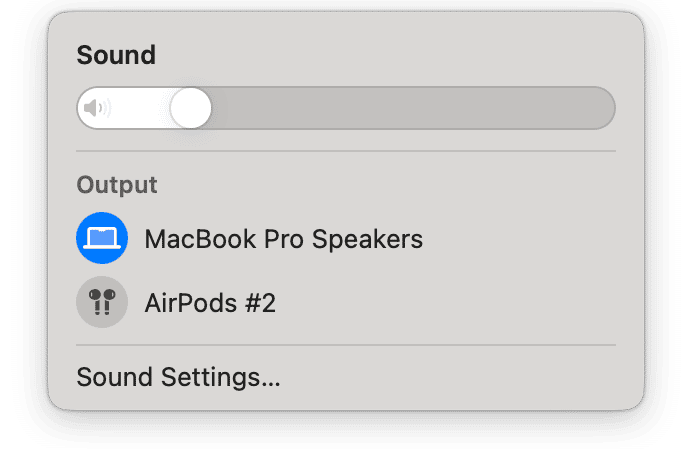Screen dimensions: 692x466
Task: Choose MacBook Pro Speakers as the output
Action: coord(283,240)
